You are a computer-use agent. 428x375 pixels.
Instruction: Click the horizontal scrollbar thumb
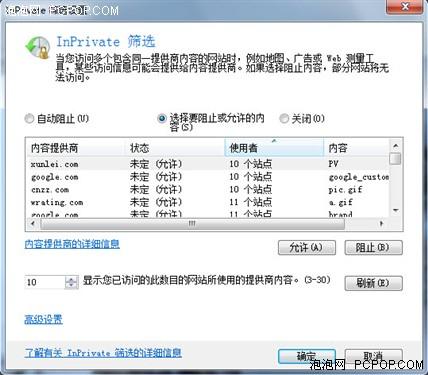[192, 224]
